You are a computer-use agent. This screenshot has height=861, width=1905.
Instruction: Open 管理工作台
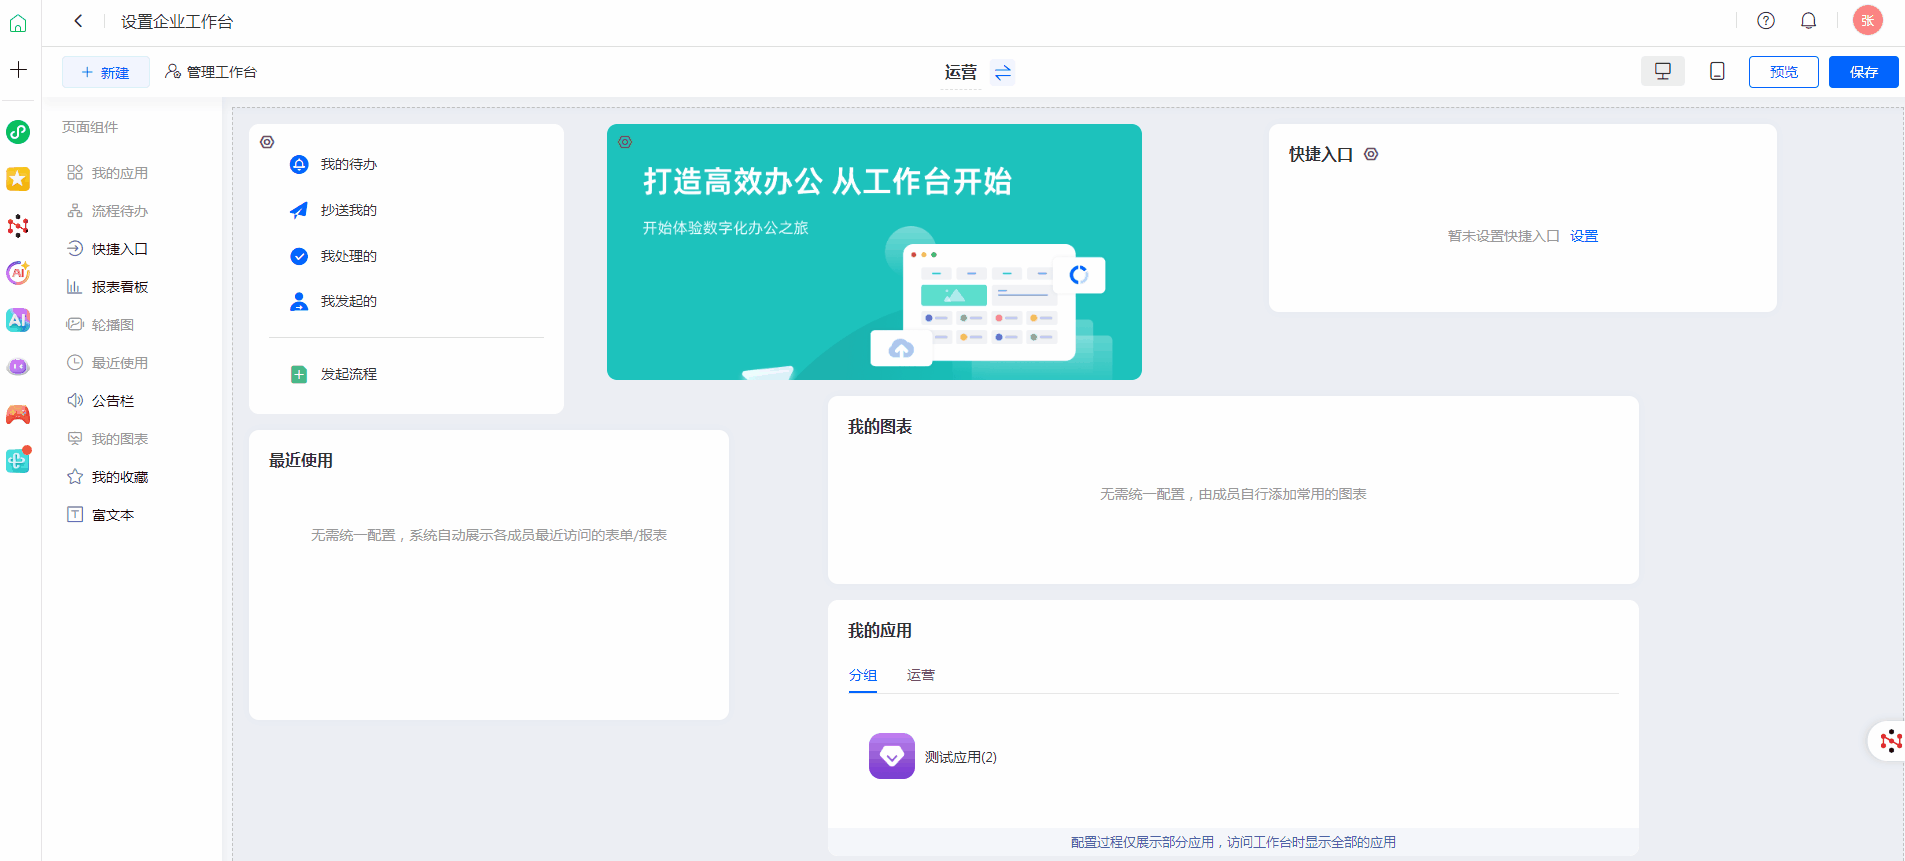(x=211, y=72)
